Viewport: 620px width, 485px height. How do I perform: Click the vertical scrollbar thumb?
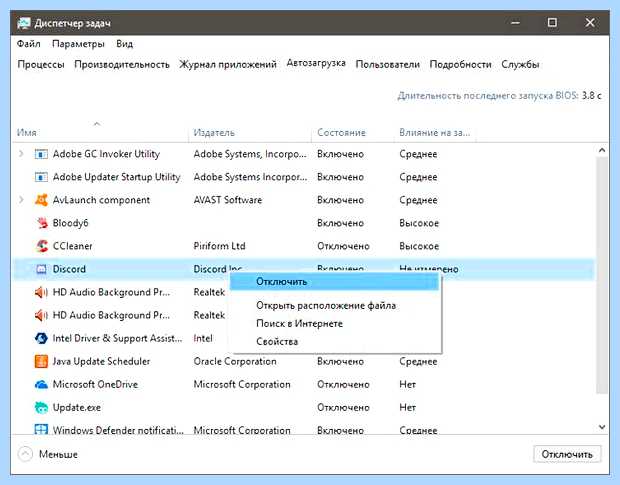602,275
